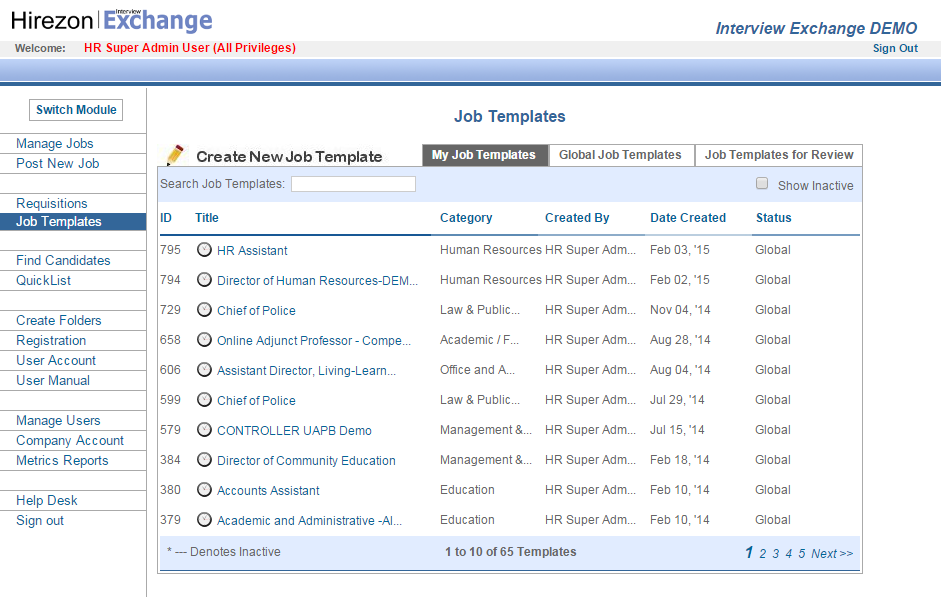This screenshot has width=941, height=597.
Task: Click clock icon beside Director of Community Education
Action: (205, 460)
